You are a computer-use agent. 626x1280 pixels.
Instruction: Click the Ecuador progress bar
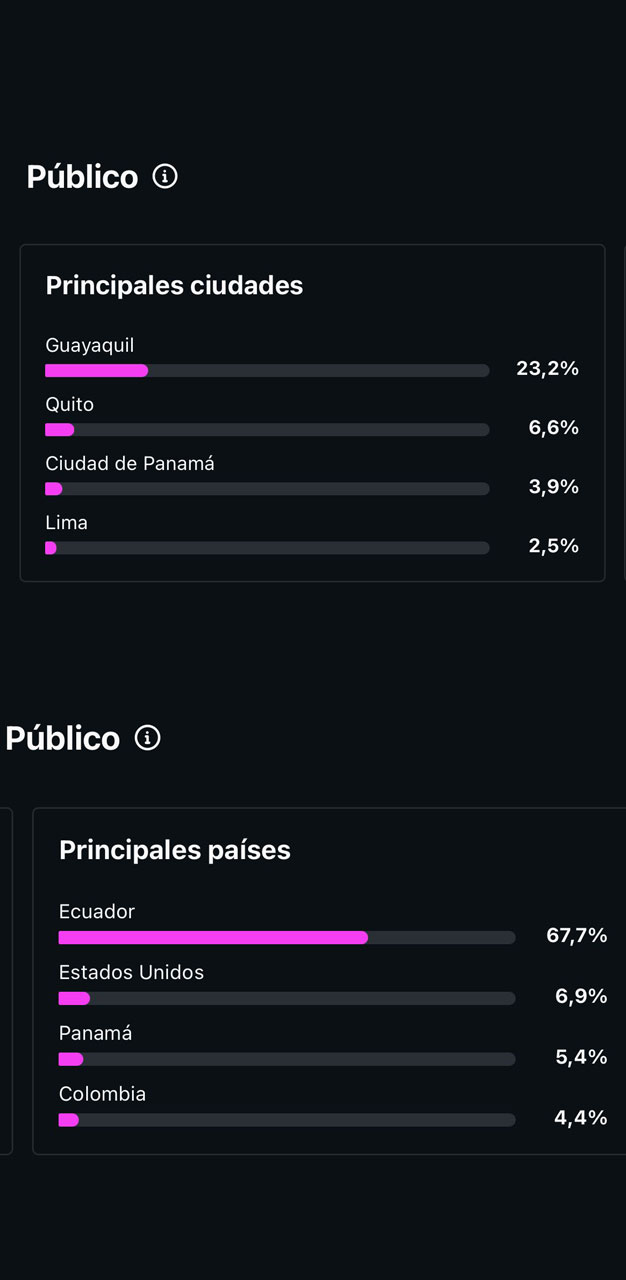tap(287, 938)
